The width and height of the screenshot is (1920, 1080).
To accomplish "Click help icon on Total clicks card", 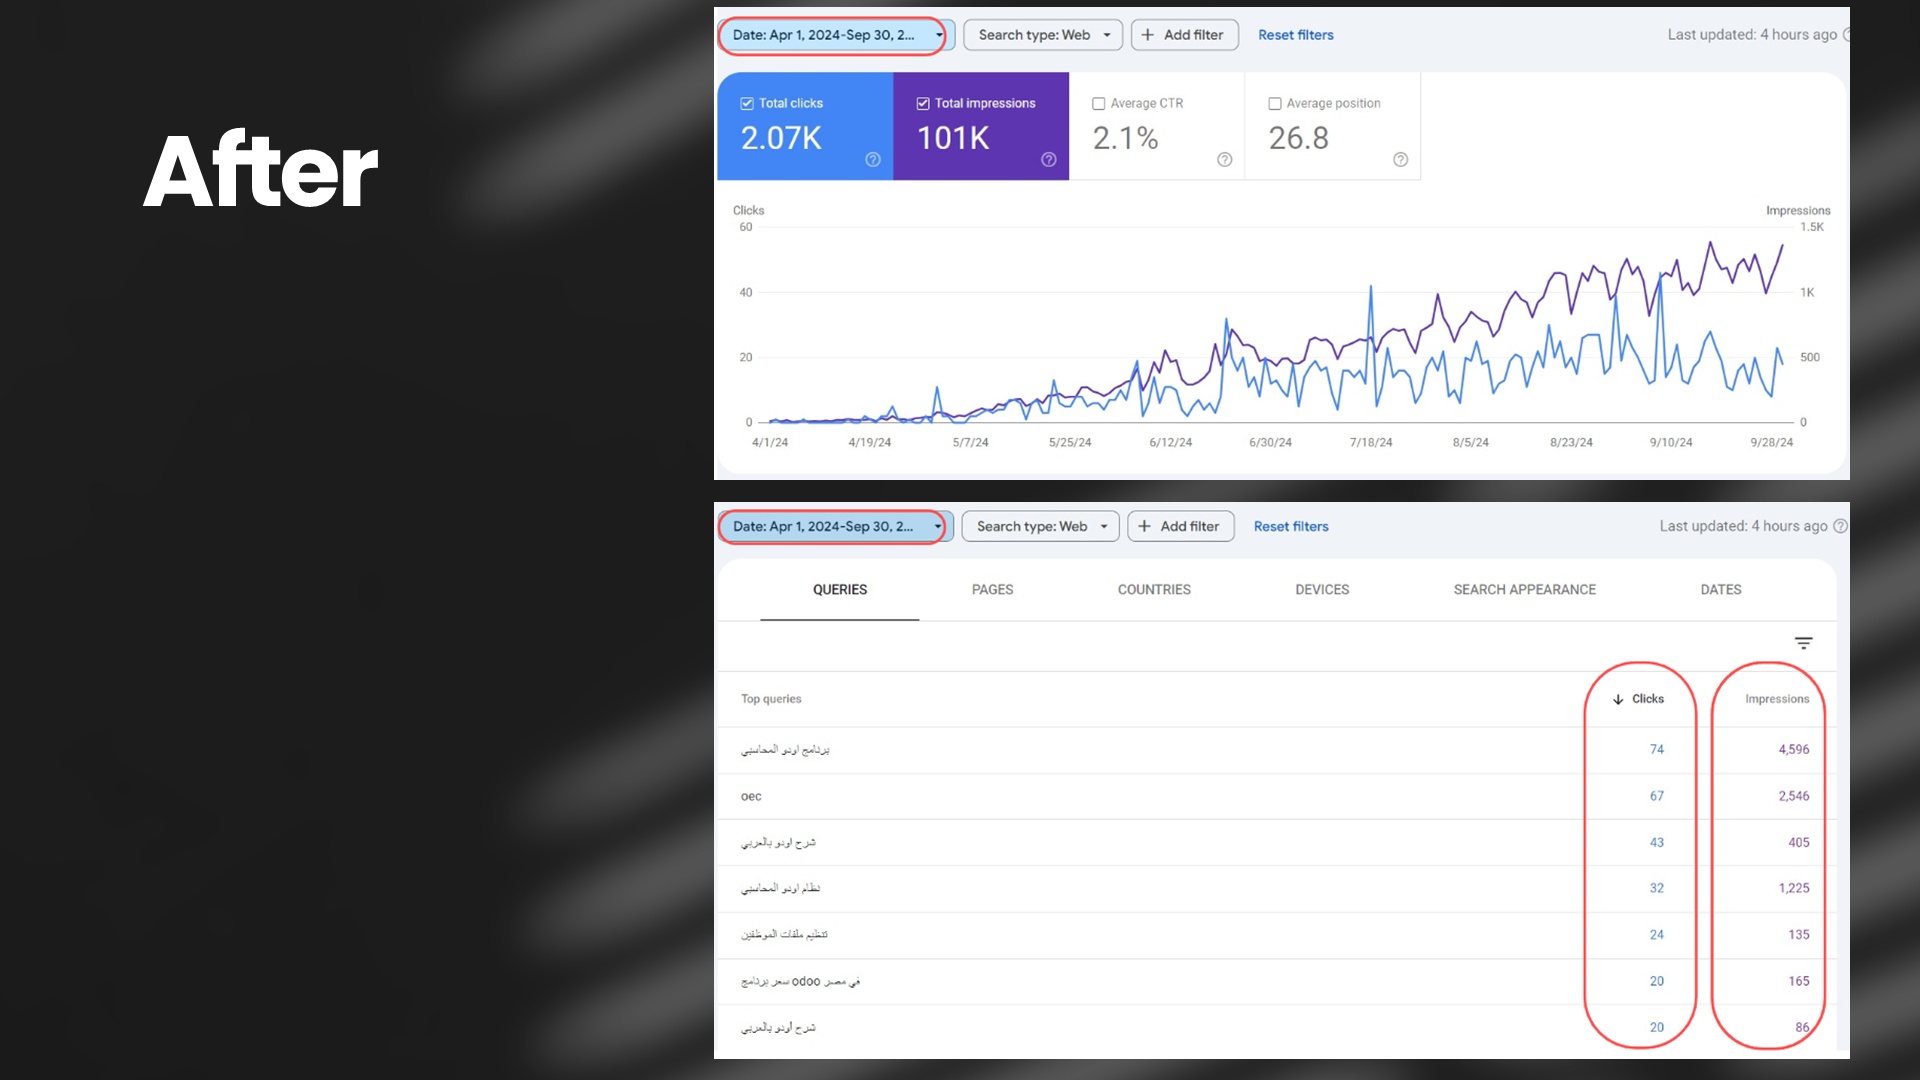I will pos(872,160).
